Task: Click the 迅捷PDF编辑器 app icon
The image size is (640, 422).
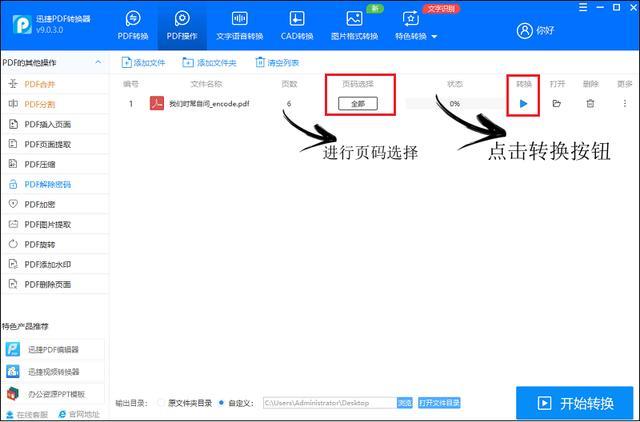Action: tap(13, 349)
